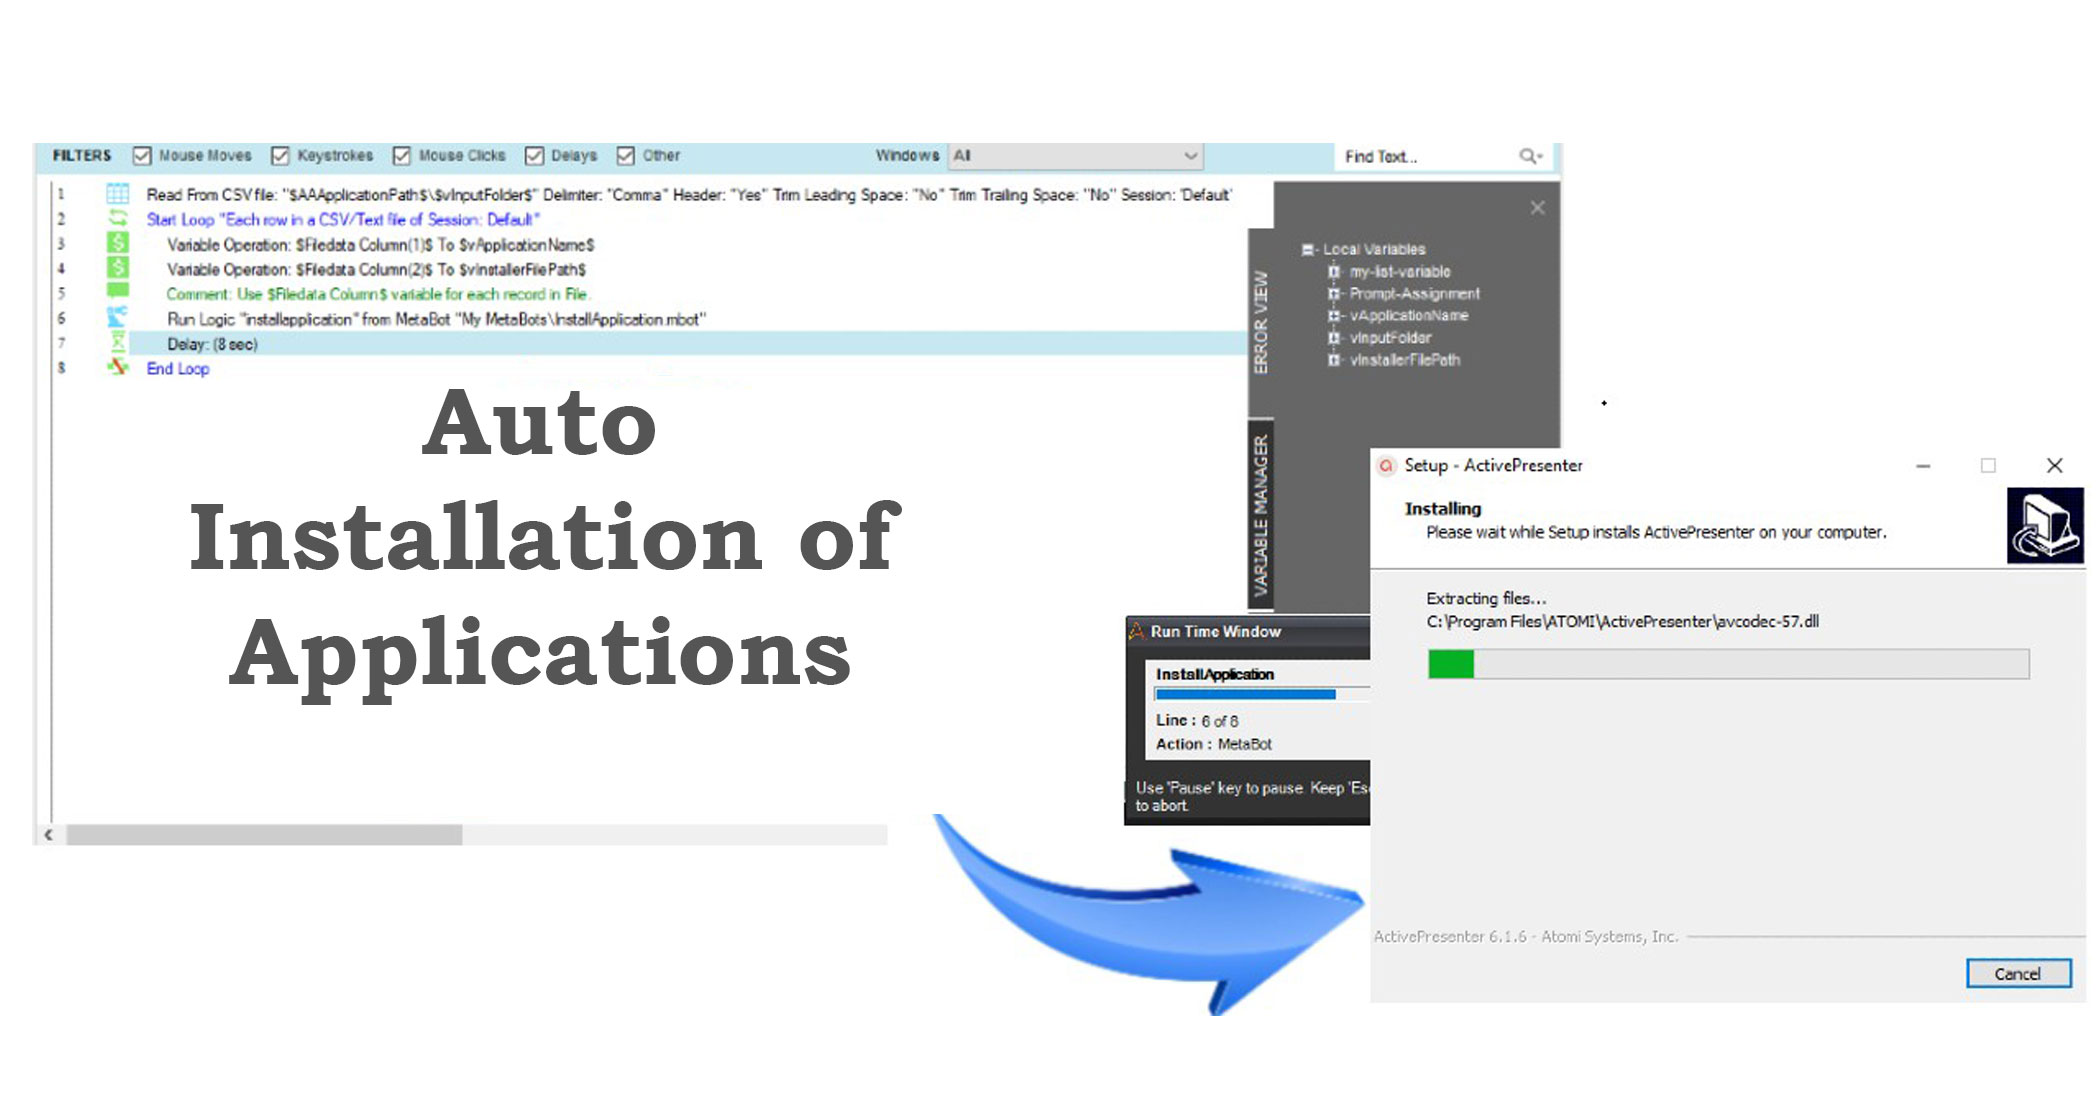Image resolution: width=2100 pixels, height=1100 pixels.
Task: Open the VARIABLE MANAGER vertical tab
Action: pos(1261,515)
